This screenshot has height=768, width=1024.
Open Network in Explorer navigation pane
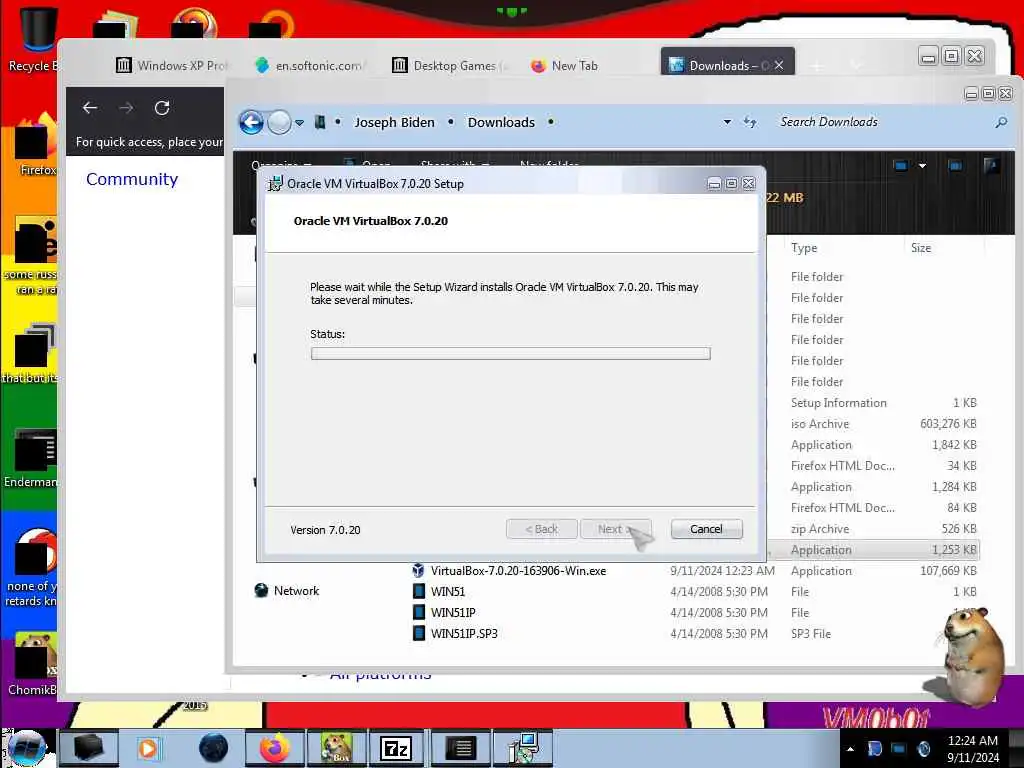(x=287, y=590)
